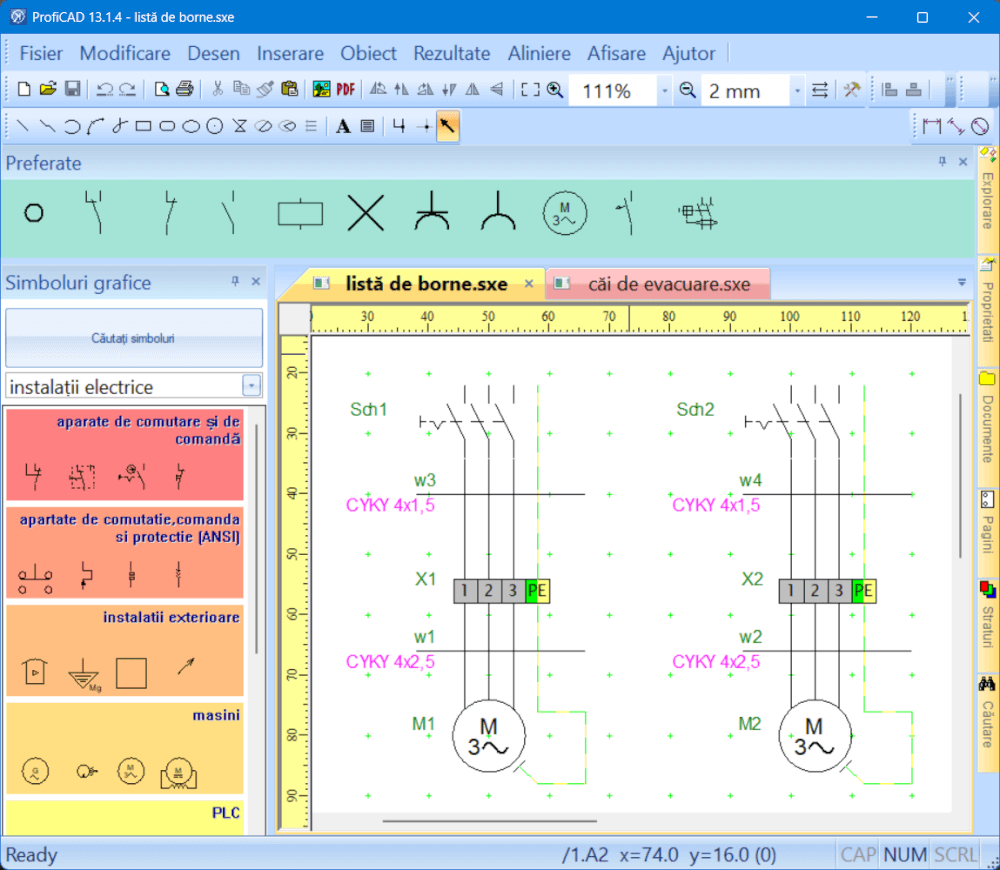Screen dimensions: 1000x870
Task: Undo the last action
Action: pos(104,89)
